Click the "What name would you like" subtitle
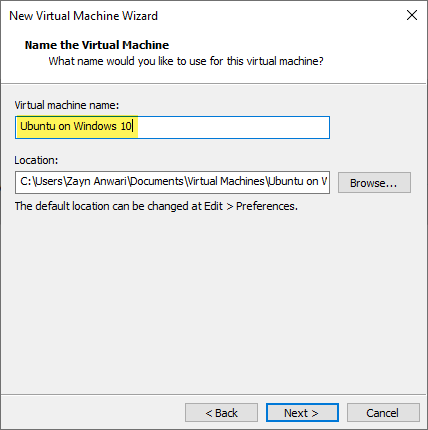This screenshot has width=428, height=430. coord(186,61)
